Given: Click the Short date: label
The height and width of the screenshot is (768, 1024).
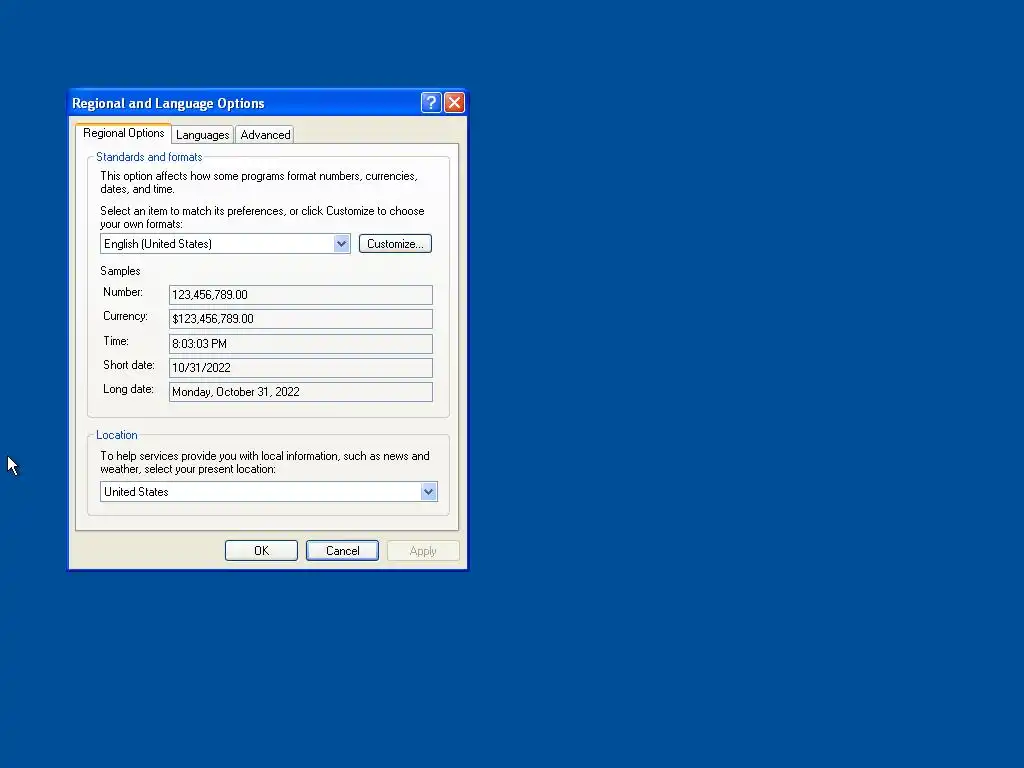Looking at the screenshot, I should [129, 365].
